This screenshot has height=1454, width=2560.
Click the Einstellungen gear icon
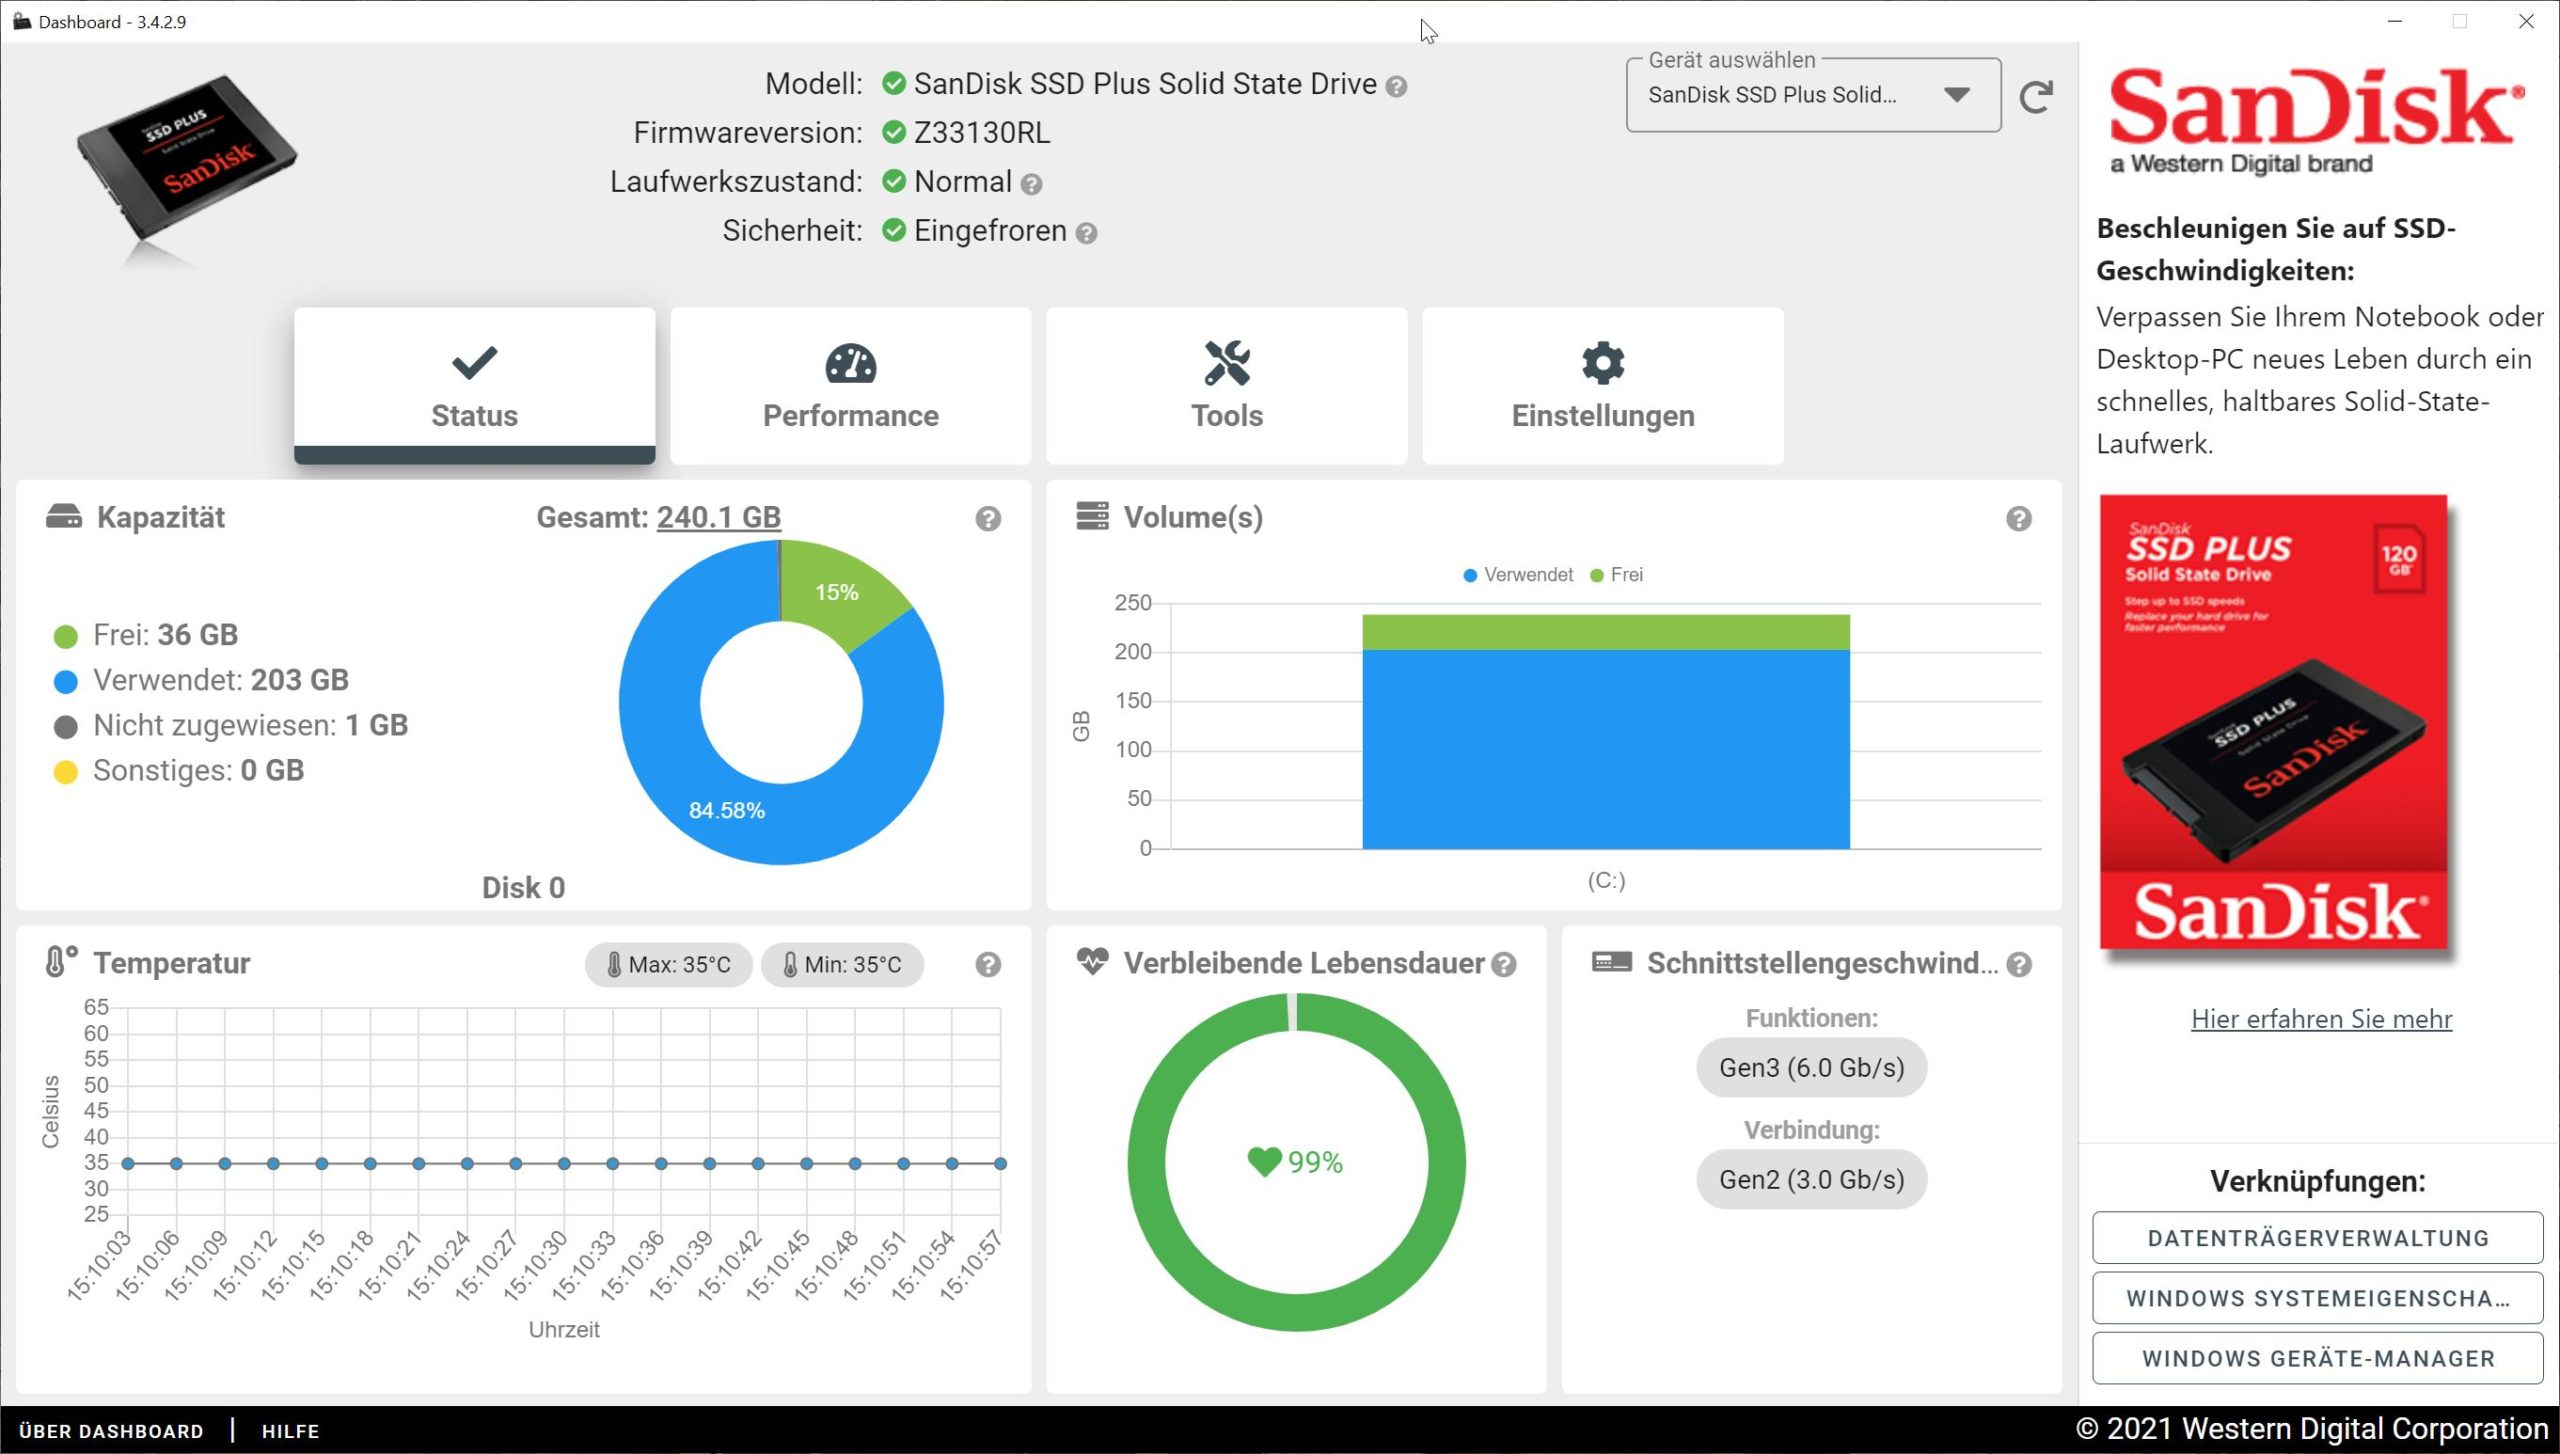(x=1603, y=363)
